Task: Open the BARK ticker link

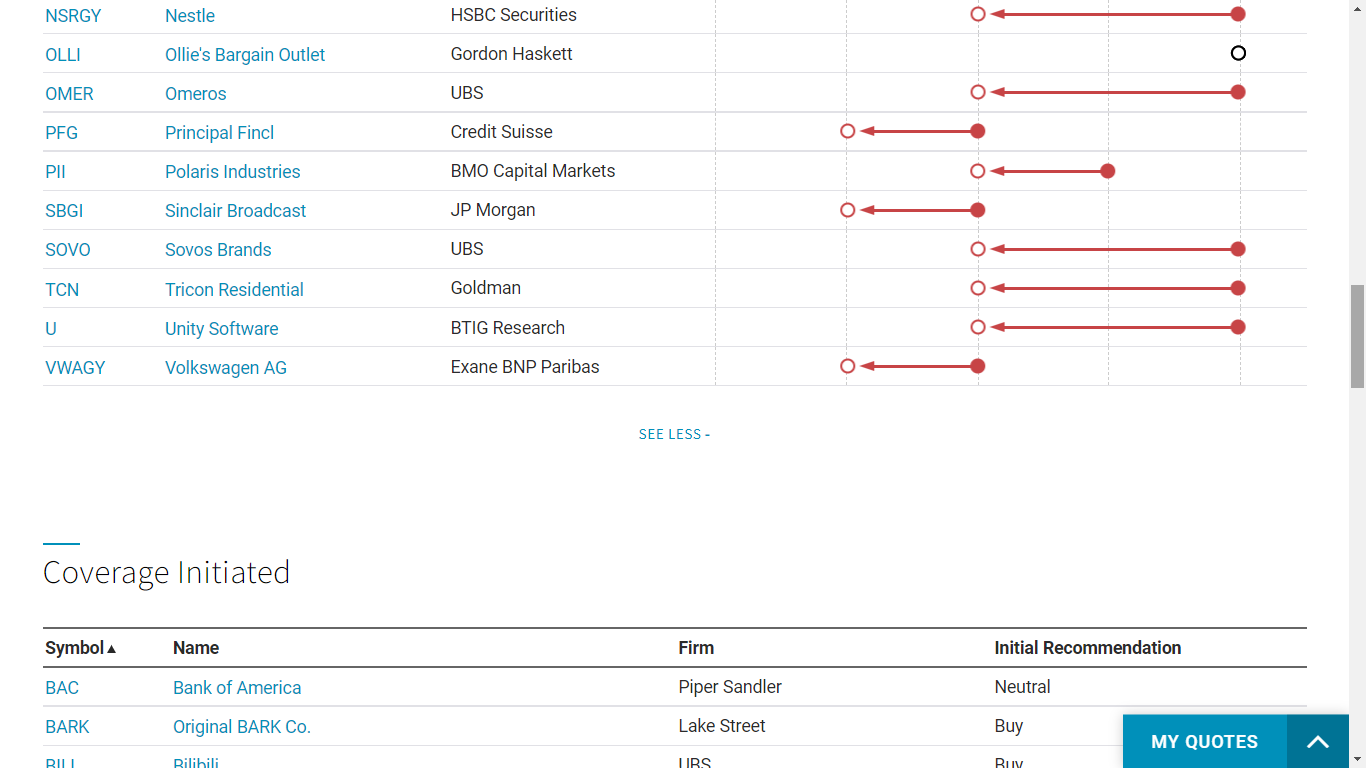Action: click(68, 727)
